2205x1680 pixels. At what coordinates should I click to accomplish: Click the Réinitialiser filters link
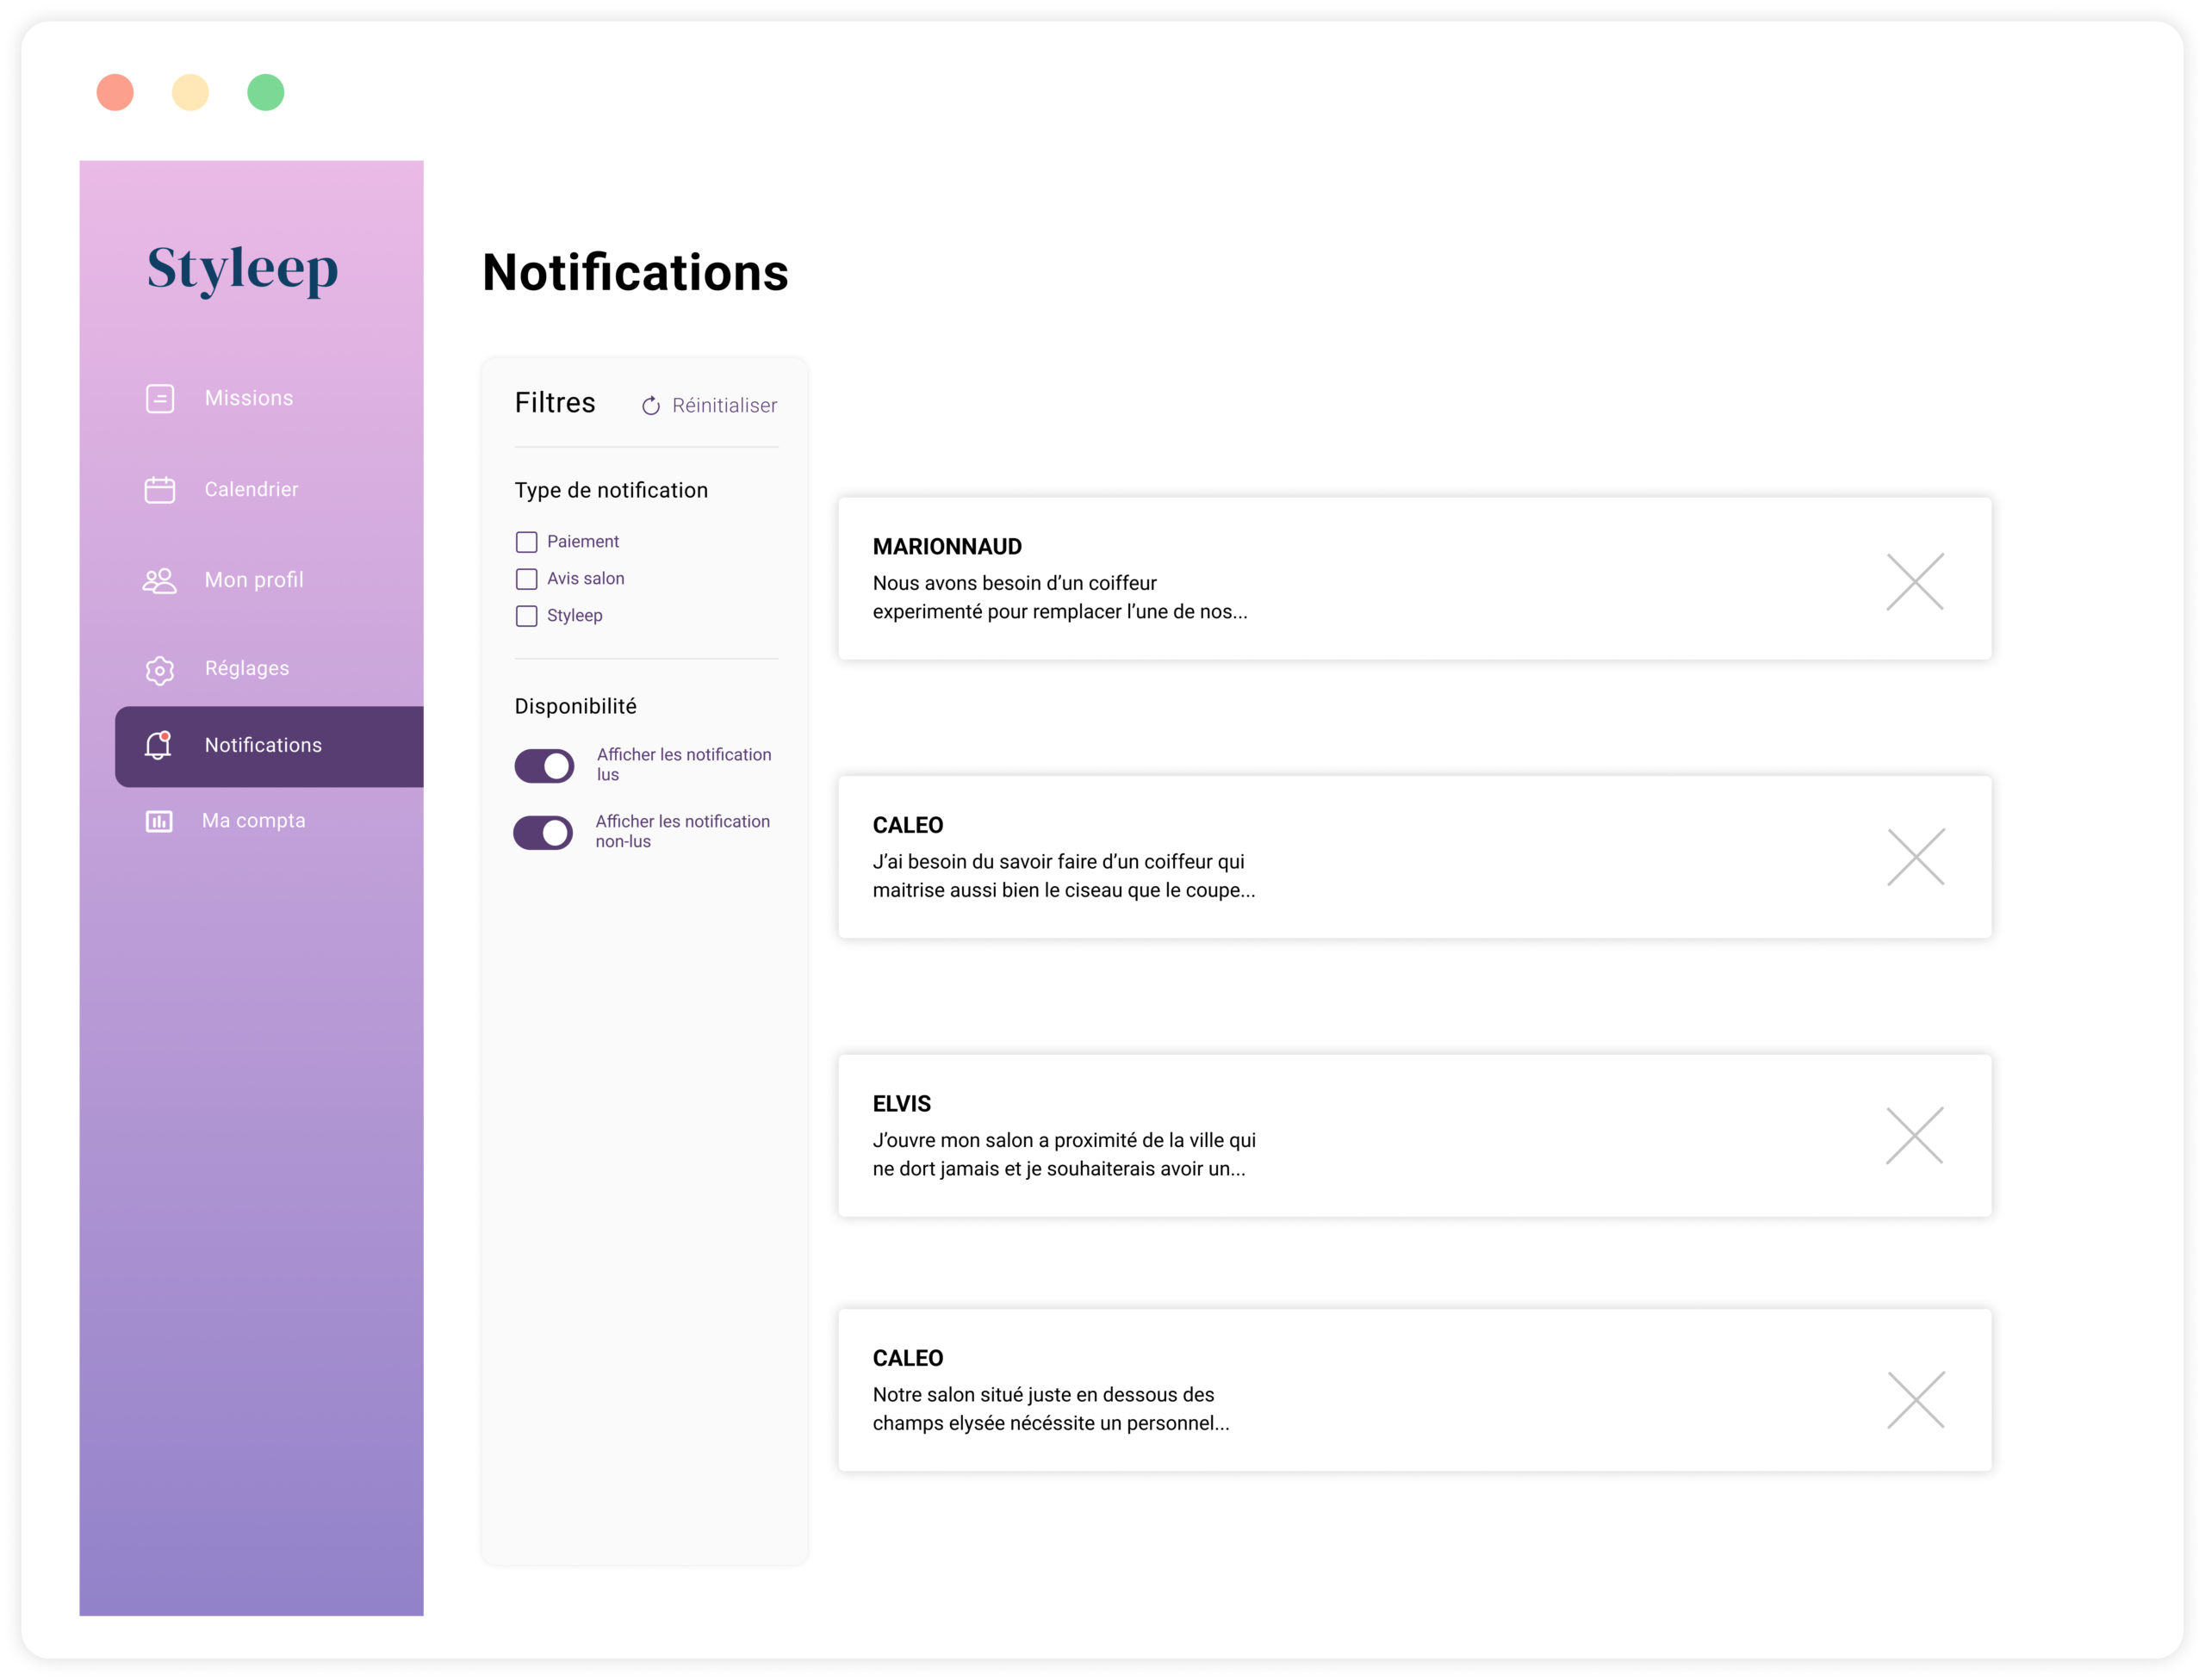[x=724, y=406]
